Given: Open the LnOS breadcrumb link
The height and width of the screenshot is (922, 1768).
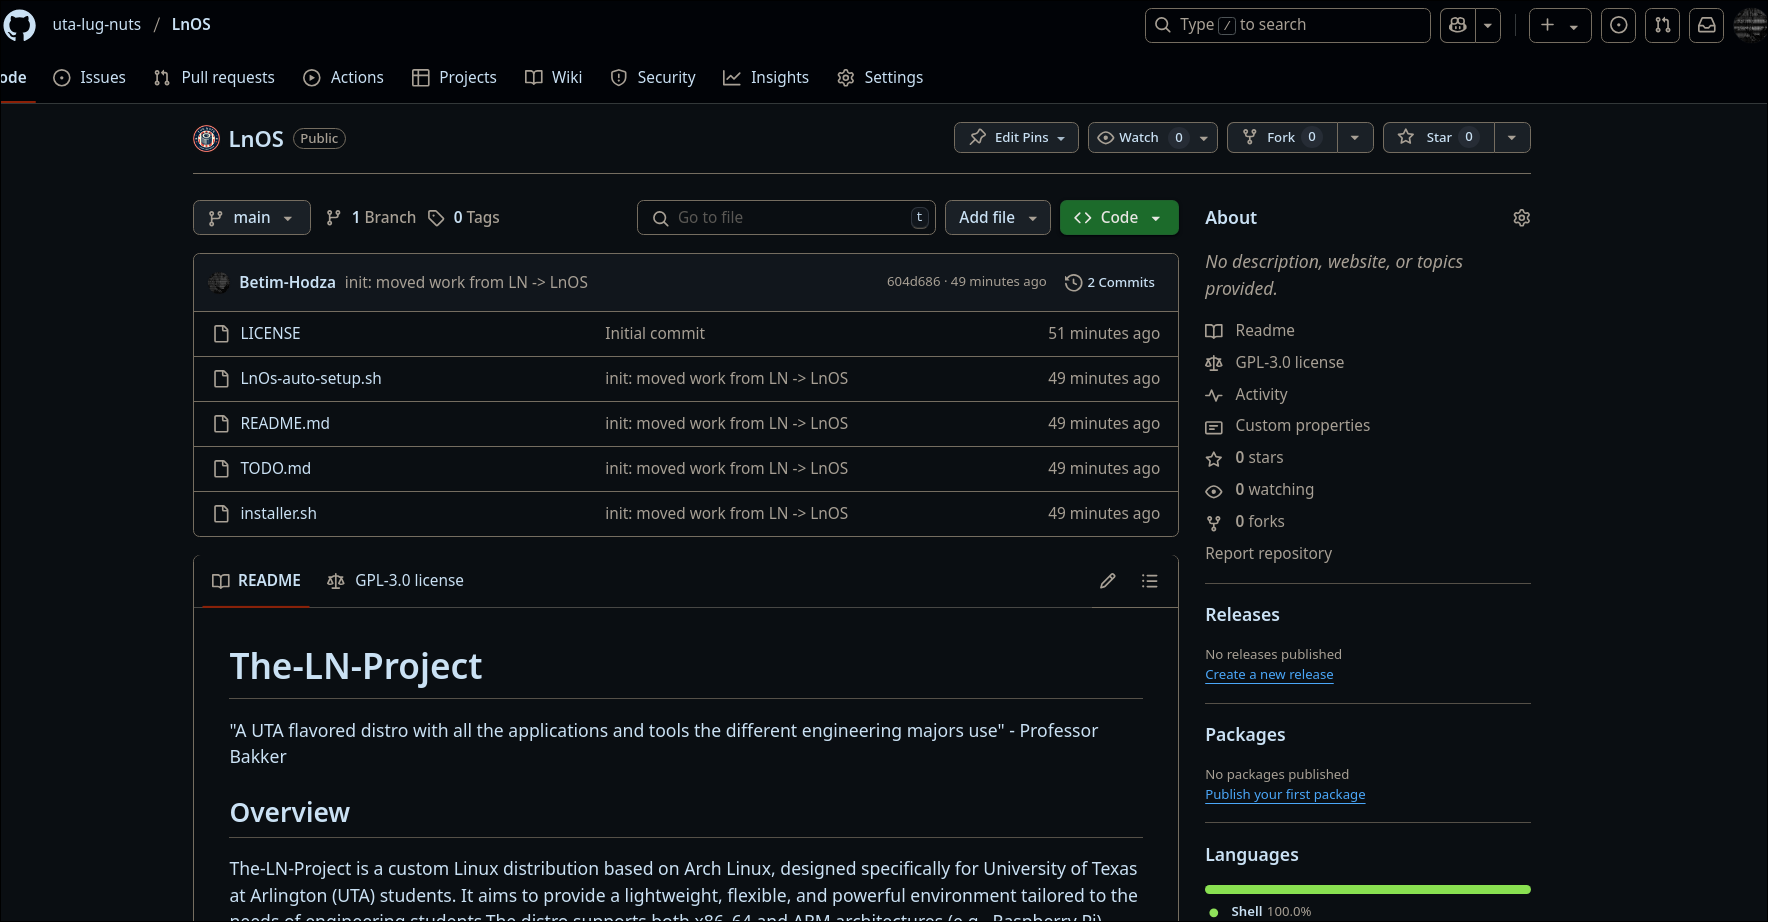Looking at the screenshot, I should click(x=191, y=24).
